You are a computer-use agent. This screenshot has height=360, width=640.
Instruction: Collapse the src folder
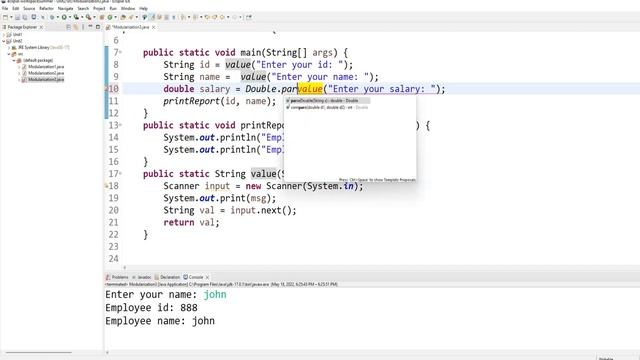coord(9,54)
